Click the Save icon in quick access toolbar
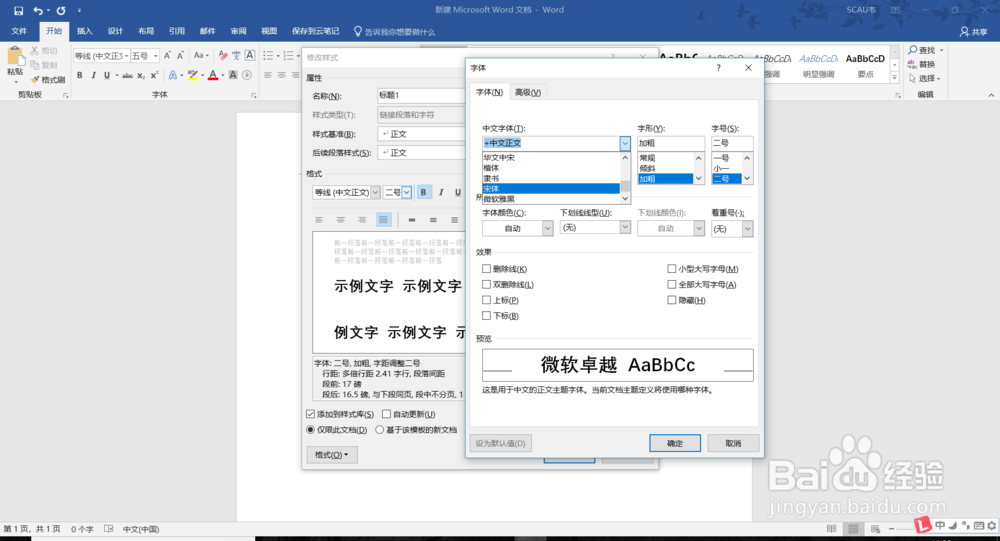Screen dimensions: 1000x541 coord(18,11)
